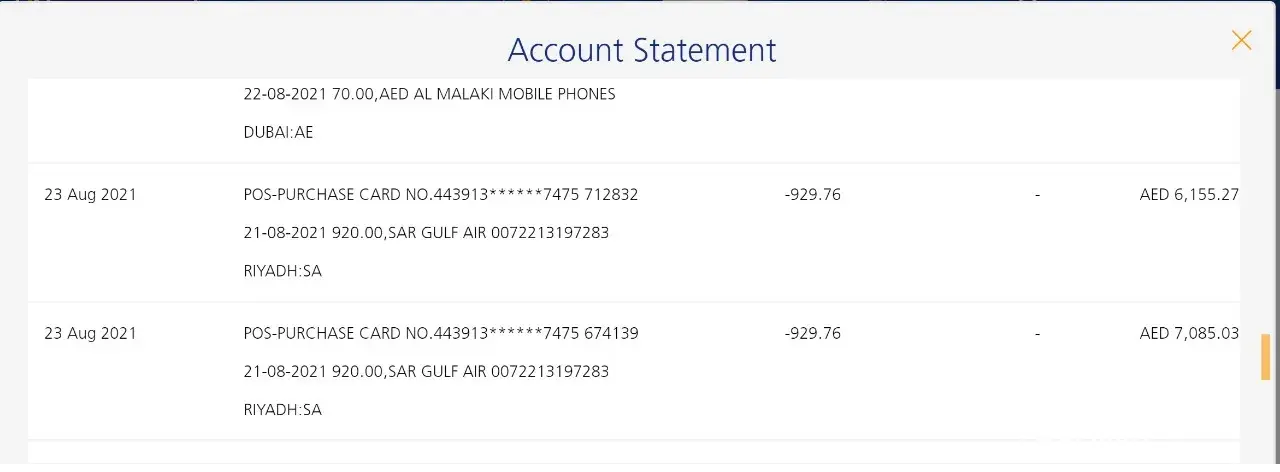
Task: Click the date of transaction 674139
Action: (x=90, y=333)
